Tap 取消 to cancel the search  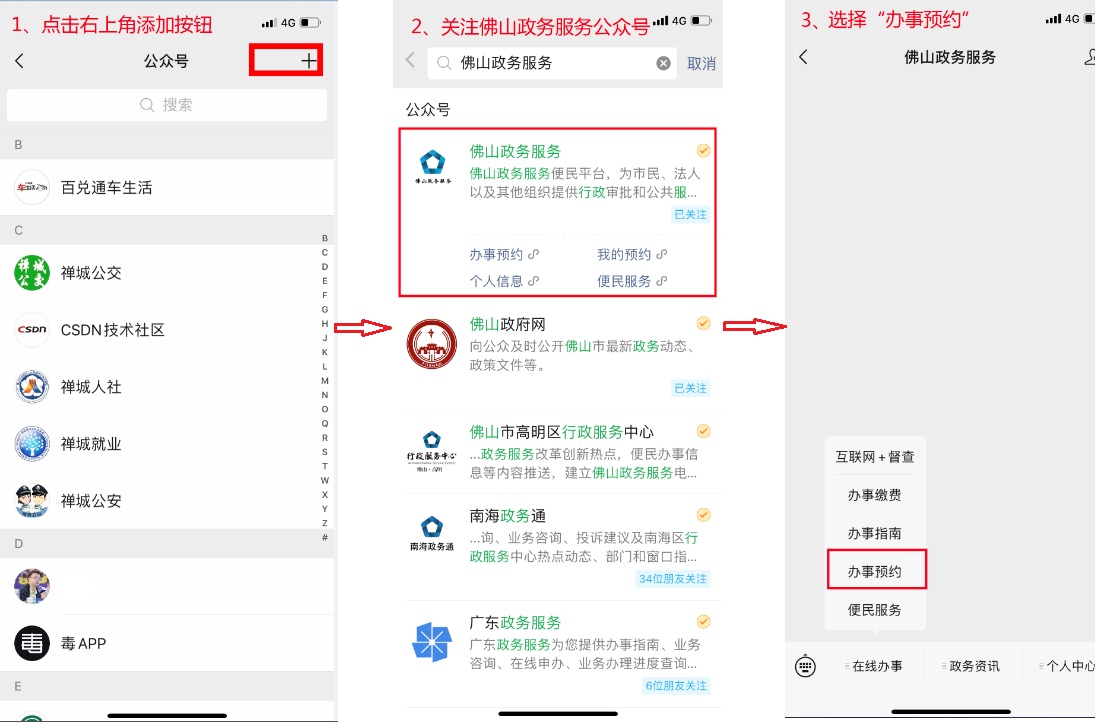click(x=701, y=64)
